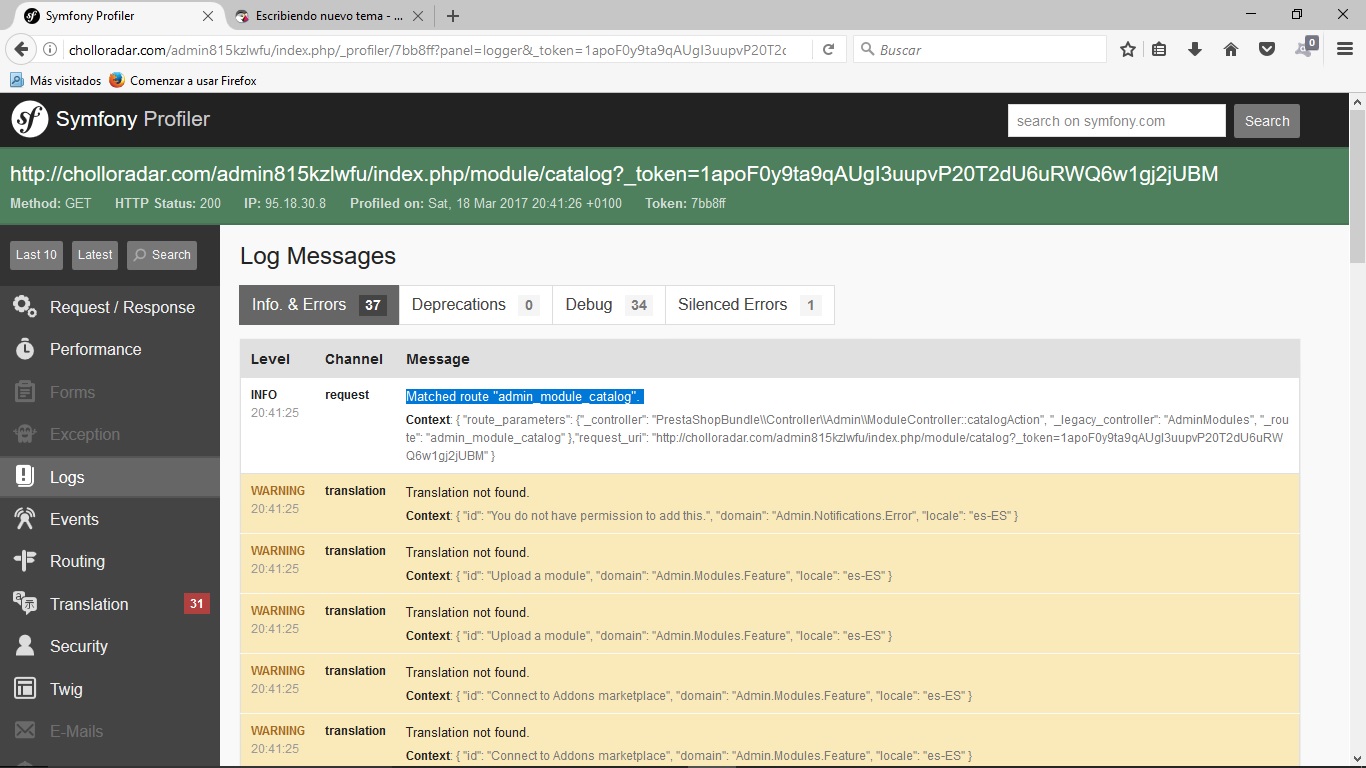The height and width of the screenshot is (768, 1366).
Task: Switch to the Silenced Errors tab
Action: 750,305
